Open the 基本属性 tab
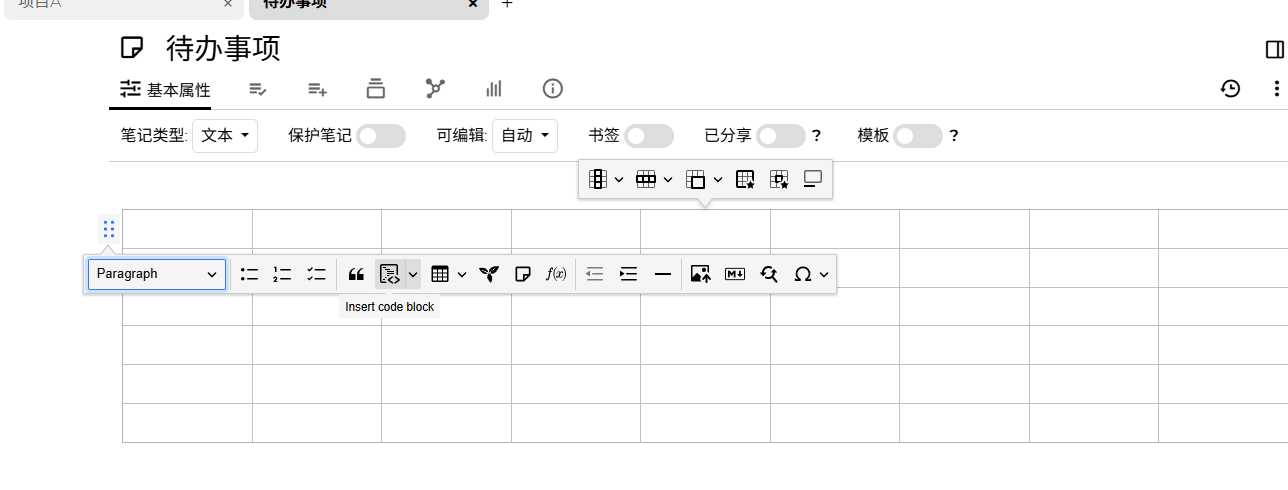Screen dimensions: 1288x490 165,90
